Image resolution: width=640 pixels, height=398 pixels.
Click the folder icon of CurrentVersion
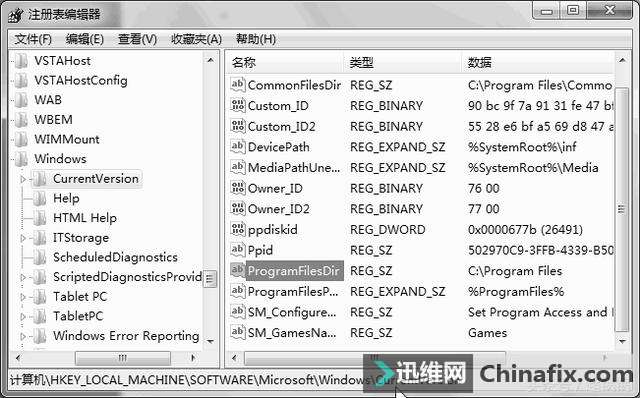point(40,179)
